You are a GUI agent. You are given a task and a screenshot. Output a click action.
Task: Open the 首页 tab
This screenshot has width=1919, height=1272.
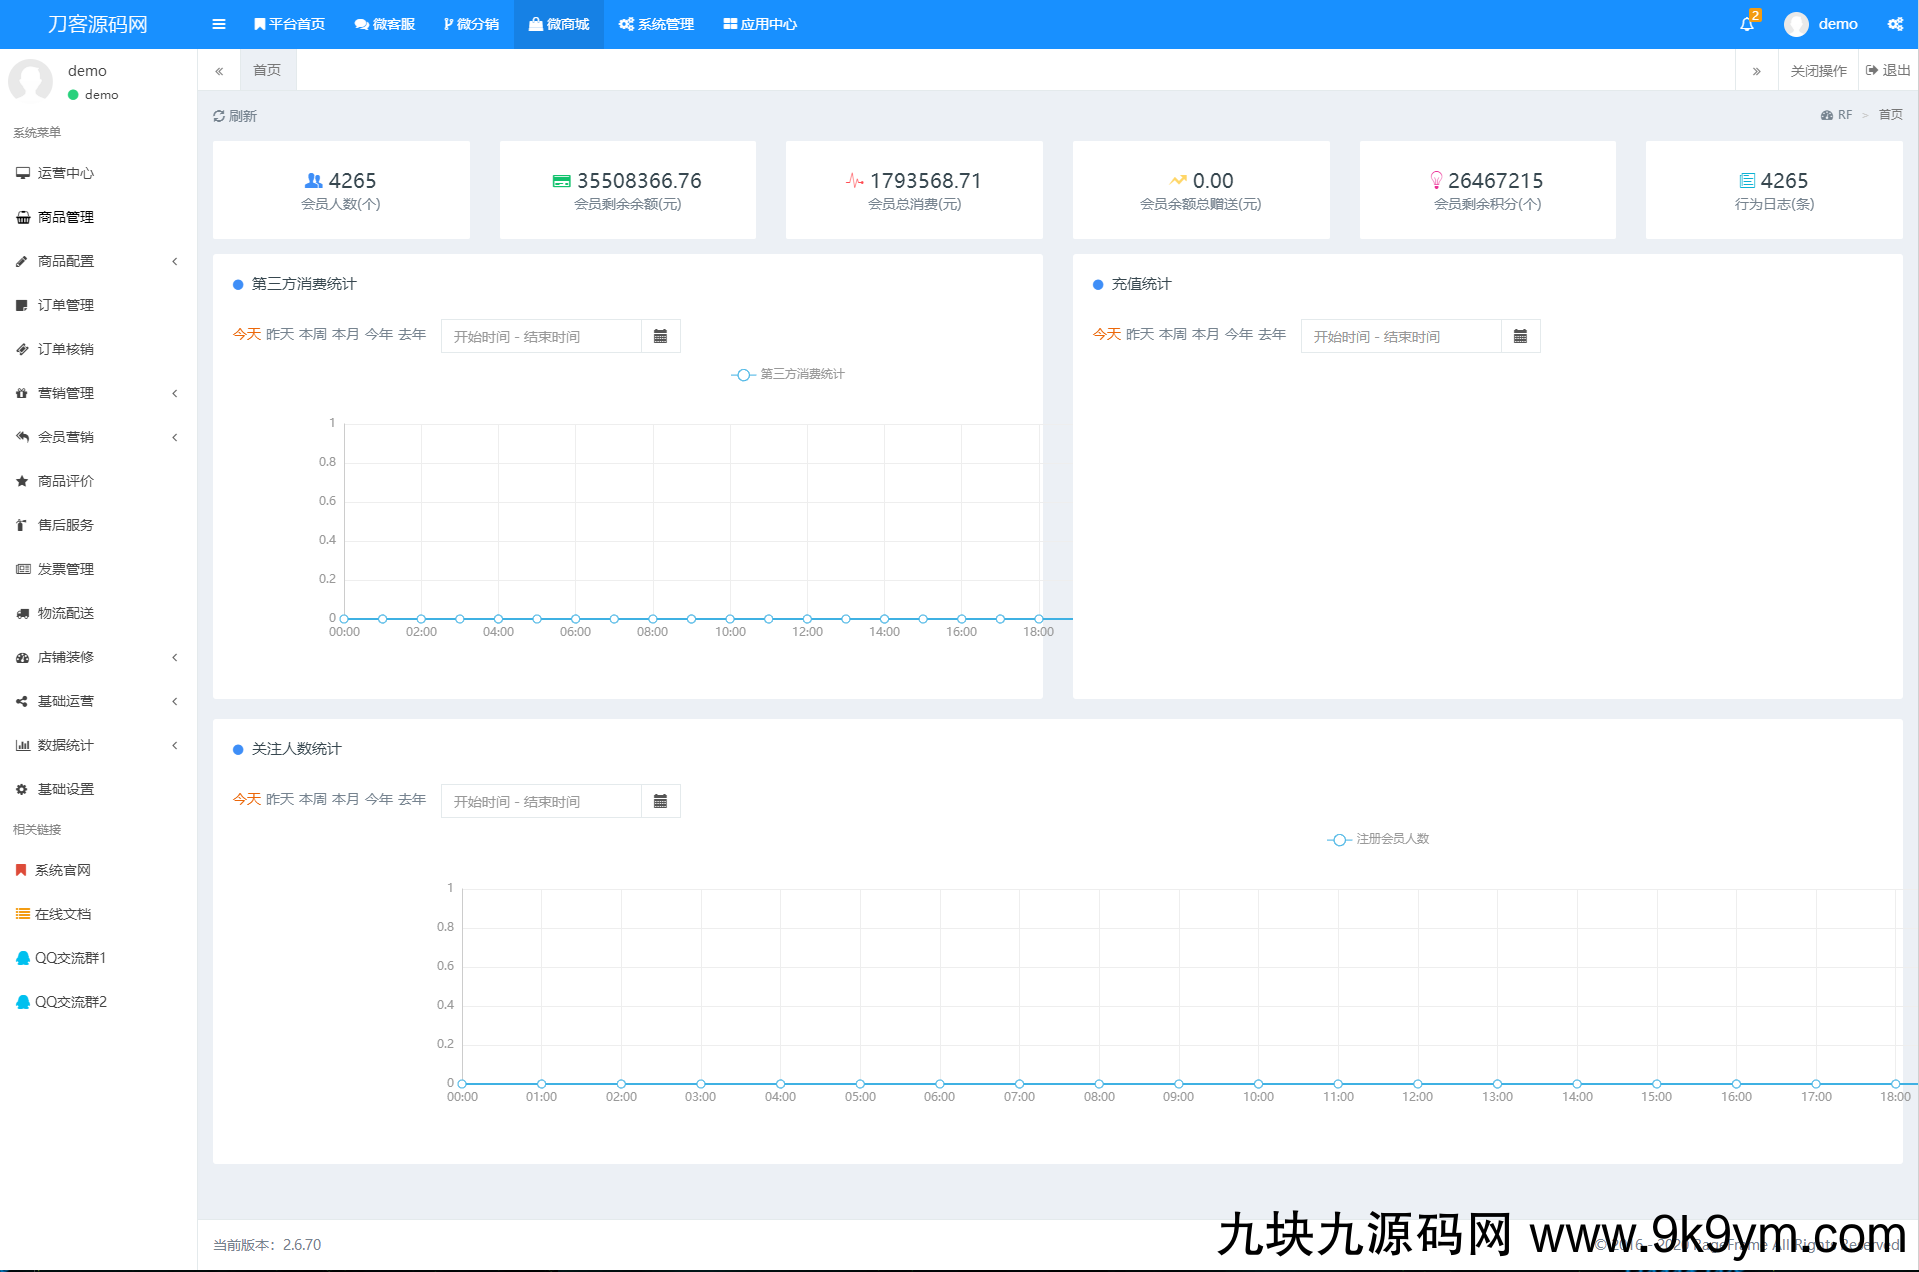click(x=267, y=70)
